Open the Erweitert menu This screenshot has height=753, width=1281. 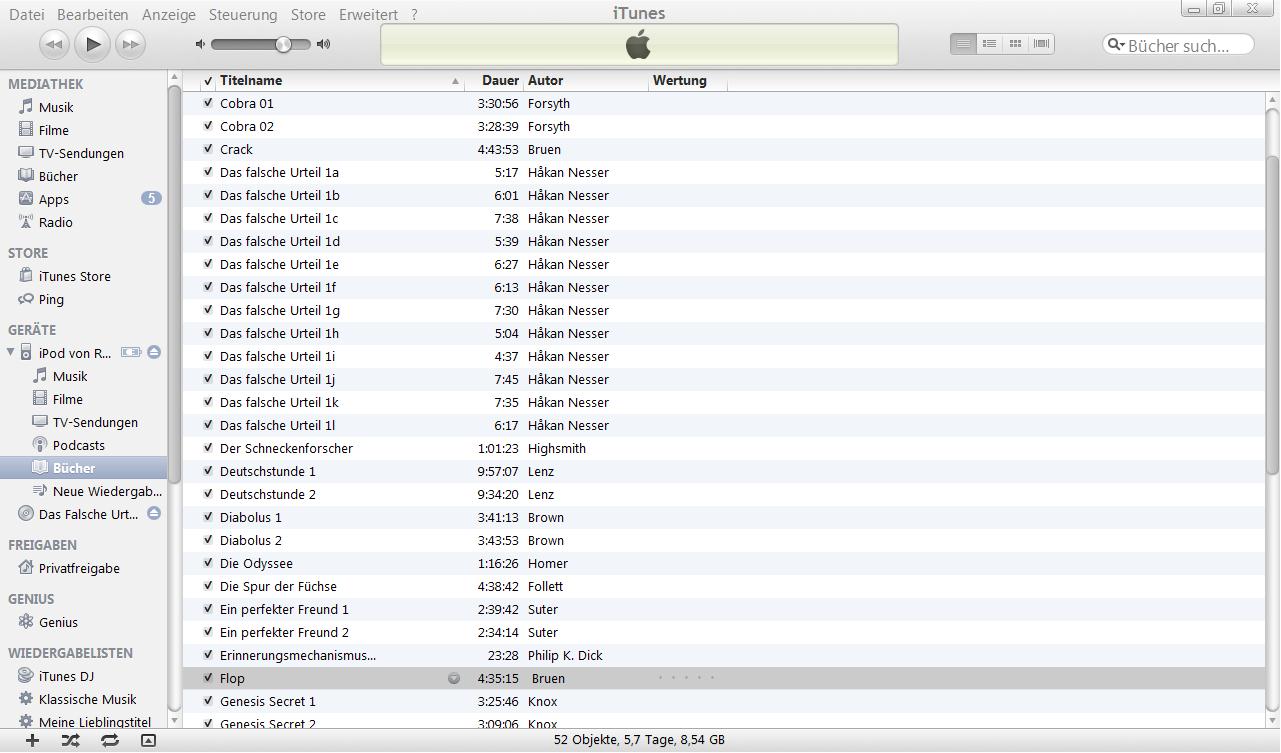pyautogui.click(x=368, y=14)
